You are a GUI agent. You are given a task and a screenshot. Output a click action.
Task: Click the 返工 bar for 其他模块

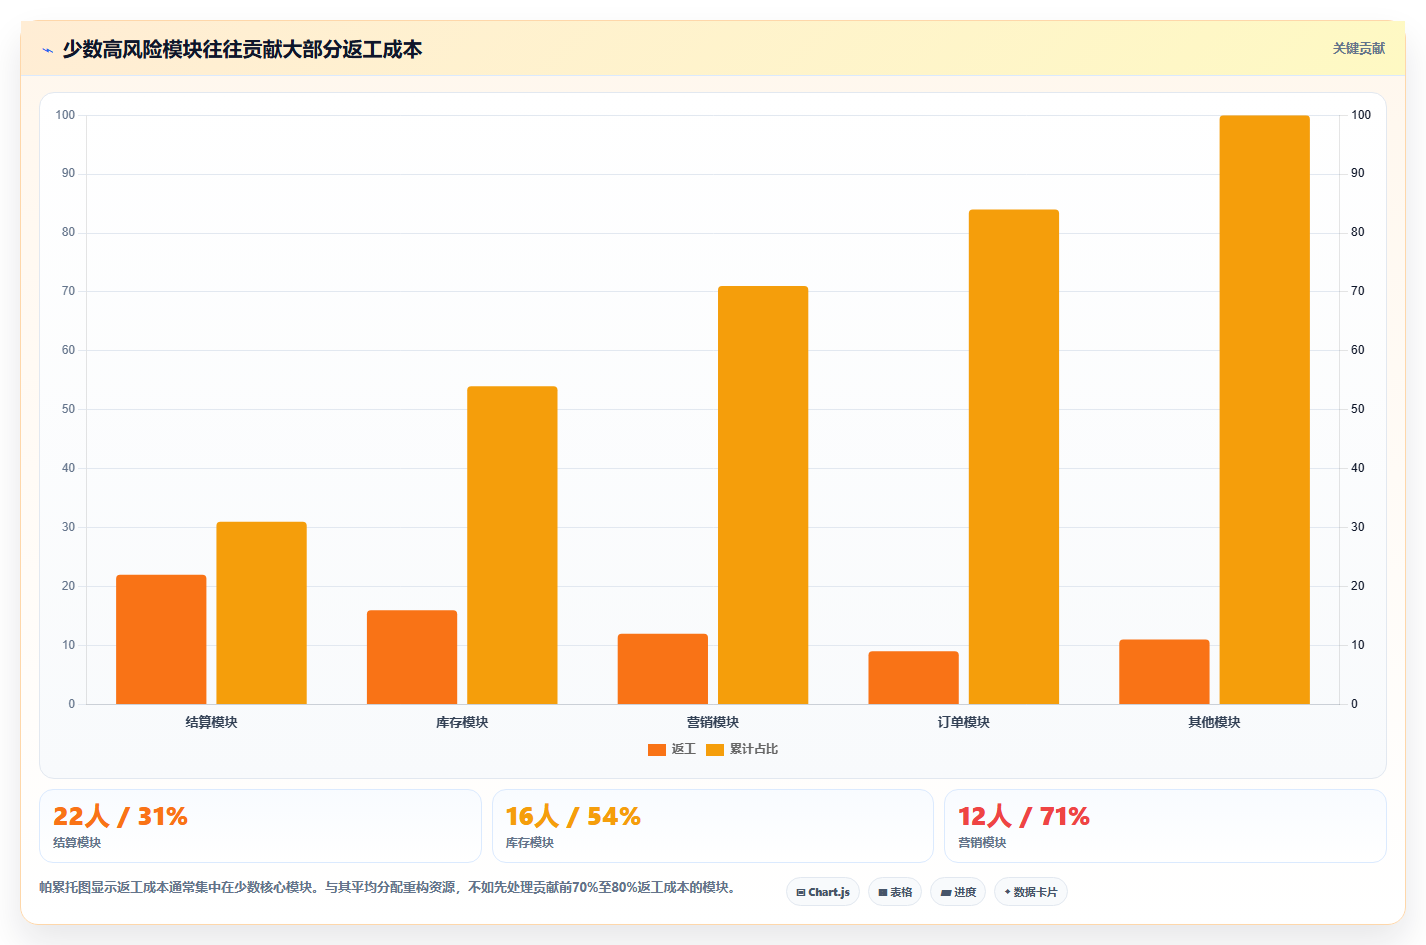pos(1164,672)
